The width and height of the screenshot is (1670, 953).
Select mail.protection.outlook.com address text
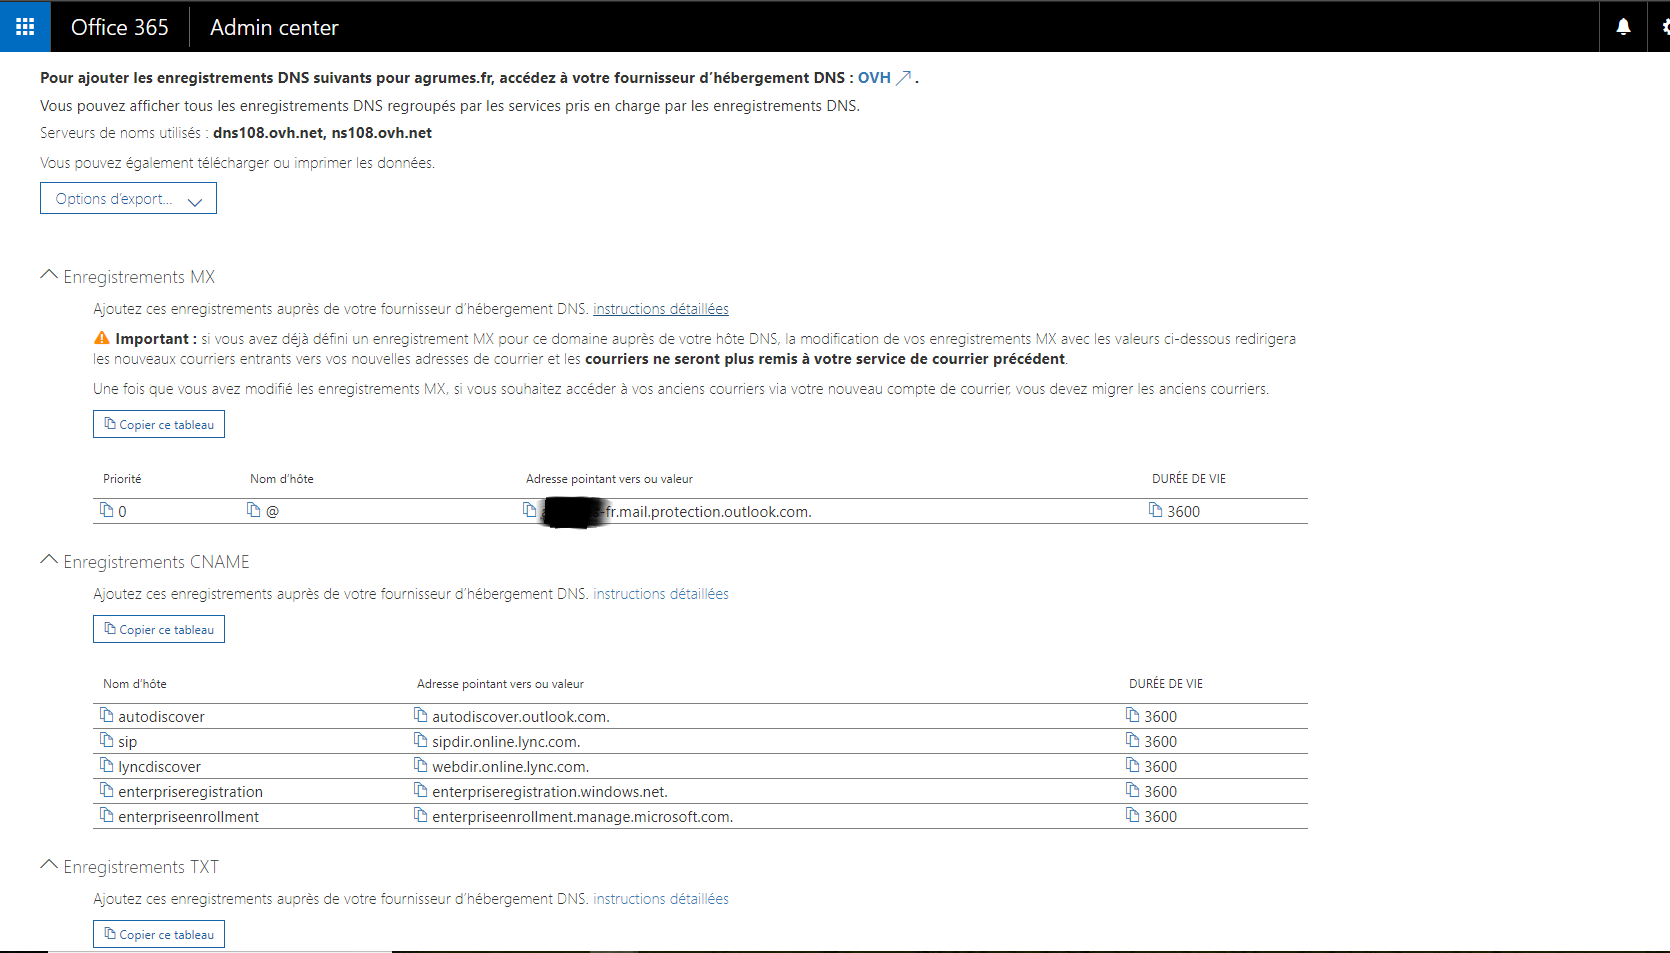coord(676,511)
